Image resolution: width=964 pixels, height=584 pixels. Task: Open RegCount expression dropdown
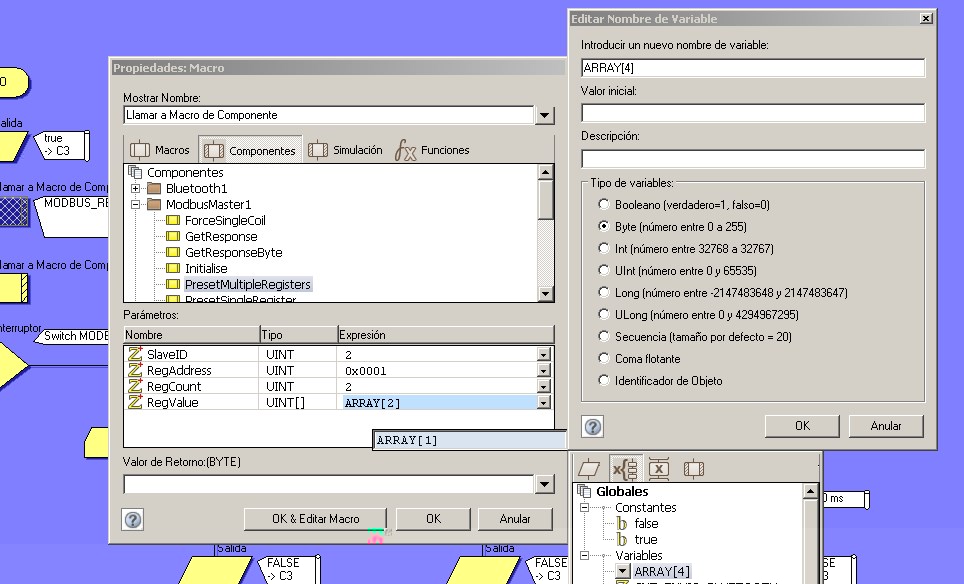pos(543,387)
